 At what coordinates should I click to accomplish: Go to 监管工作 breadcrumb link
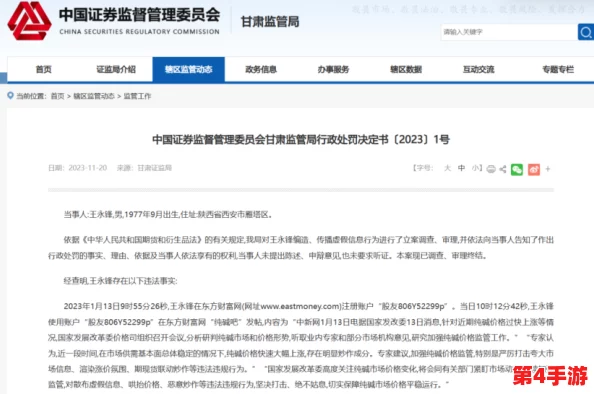coord(137,96)
